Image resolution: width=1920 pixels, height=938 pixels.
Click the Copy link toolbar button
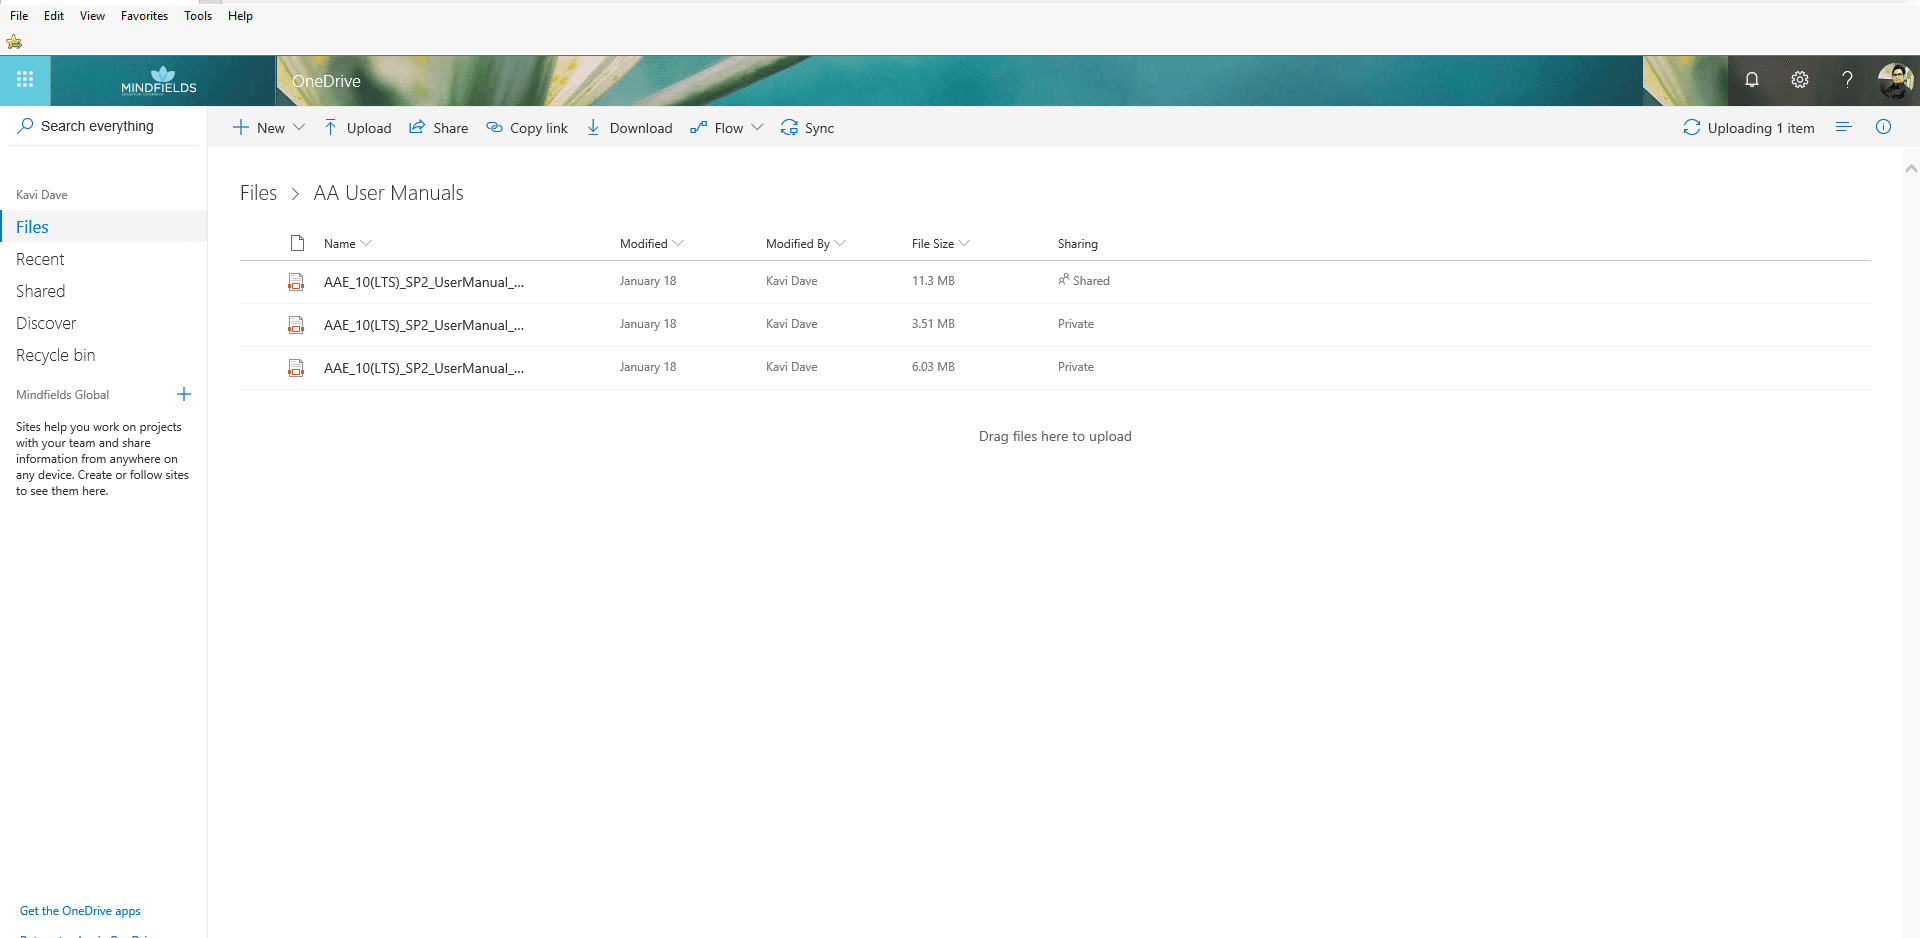[x=527, y=128]
